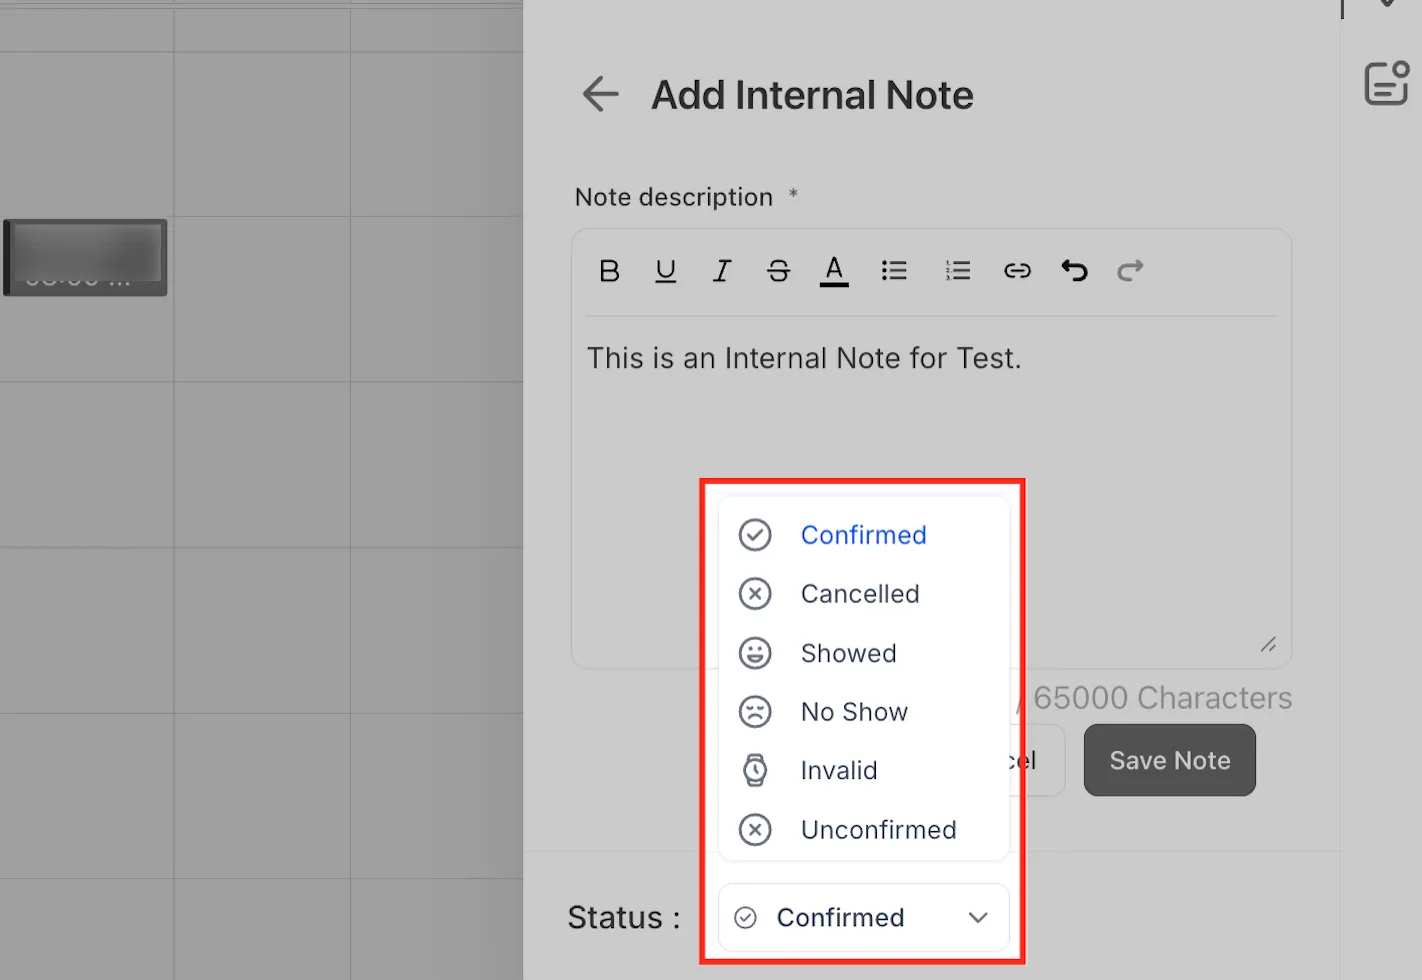Insert a numbered list in note

pos(958,271)
